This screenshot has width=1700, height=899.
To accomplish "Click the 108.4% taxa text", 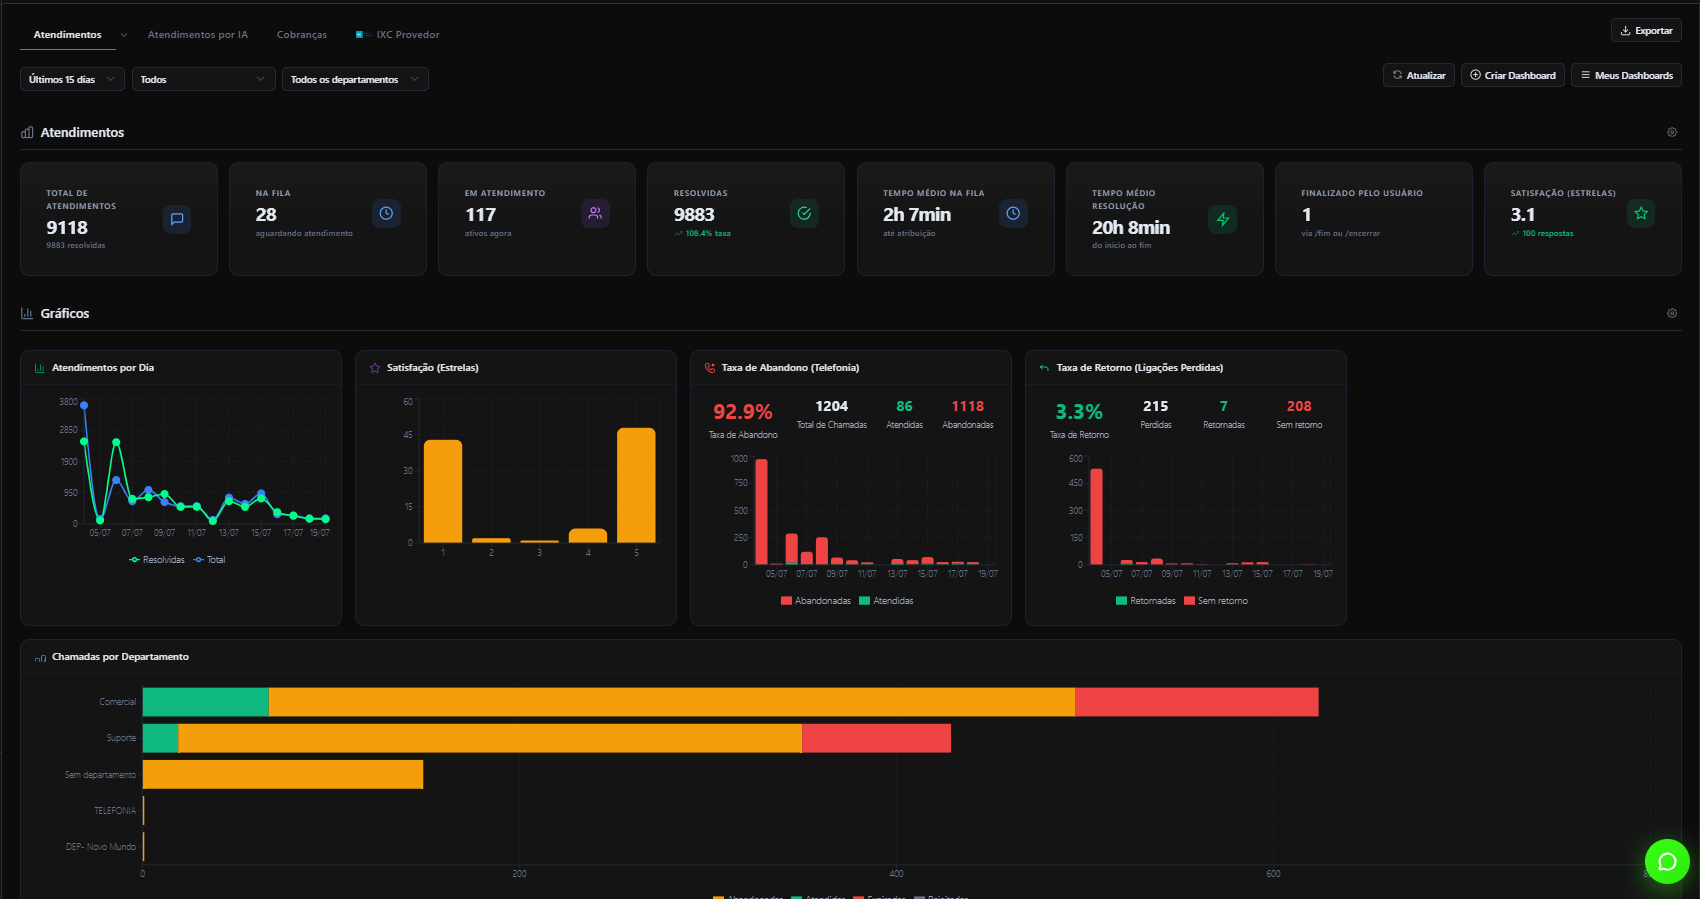I will coord(708,234).
